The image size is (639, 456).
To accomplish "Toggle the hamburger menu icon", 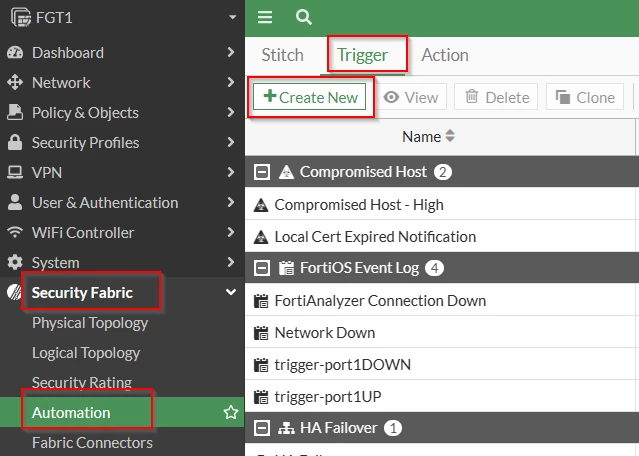I will tap(265, 17).
